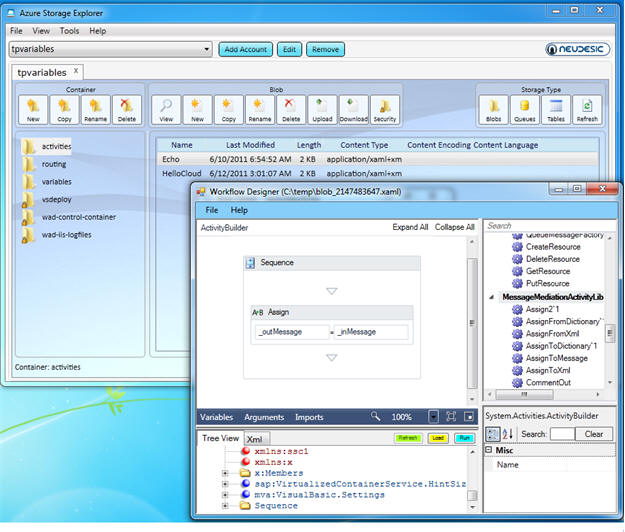Click the toolbox Search field

pyautogui.click(x=550, y=226)
